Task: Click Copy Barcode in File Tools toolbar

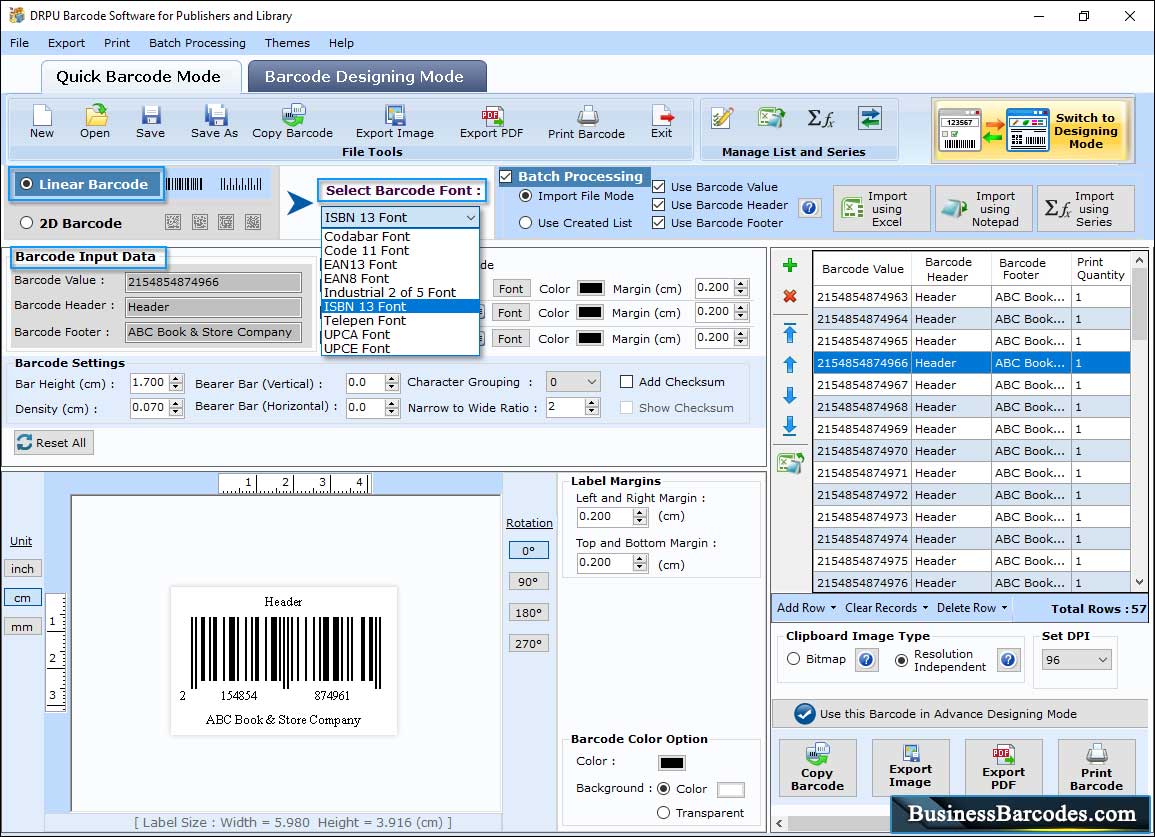Action: 292,122
